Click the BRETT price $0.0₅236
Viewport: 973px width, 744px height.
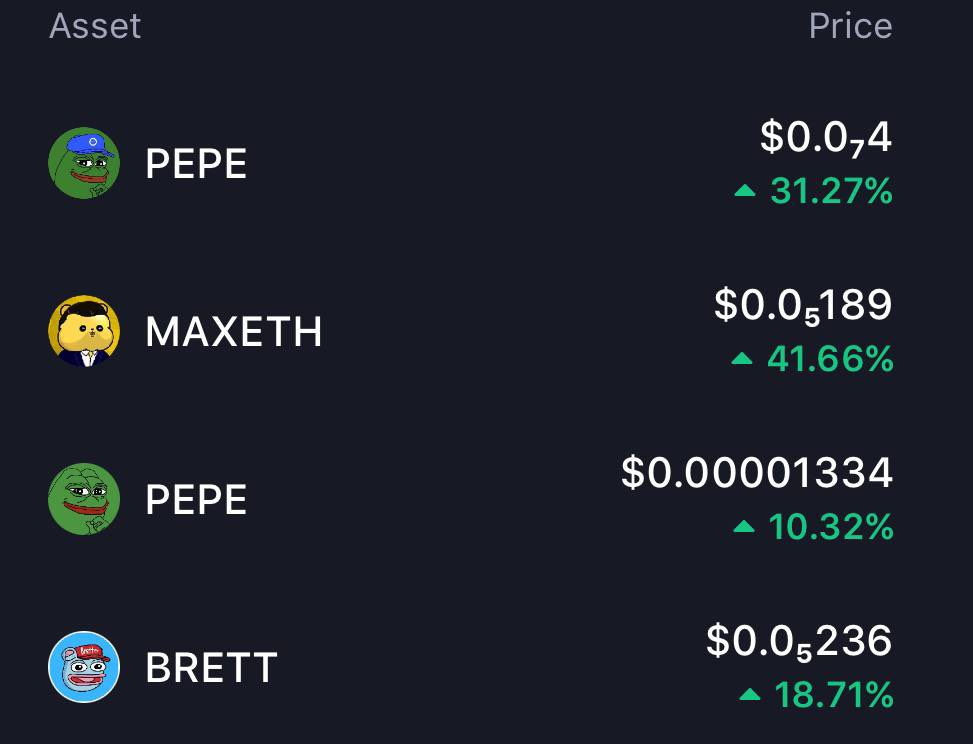(x=799, y=642)
